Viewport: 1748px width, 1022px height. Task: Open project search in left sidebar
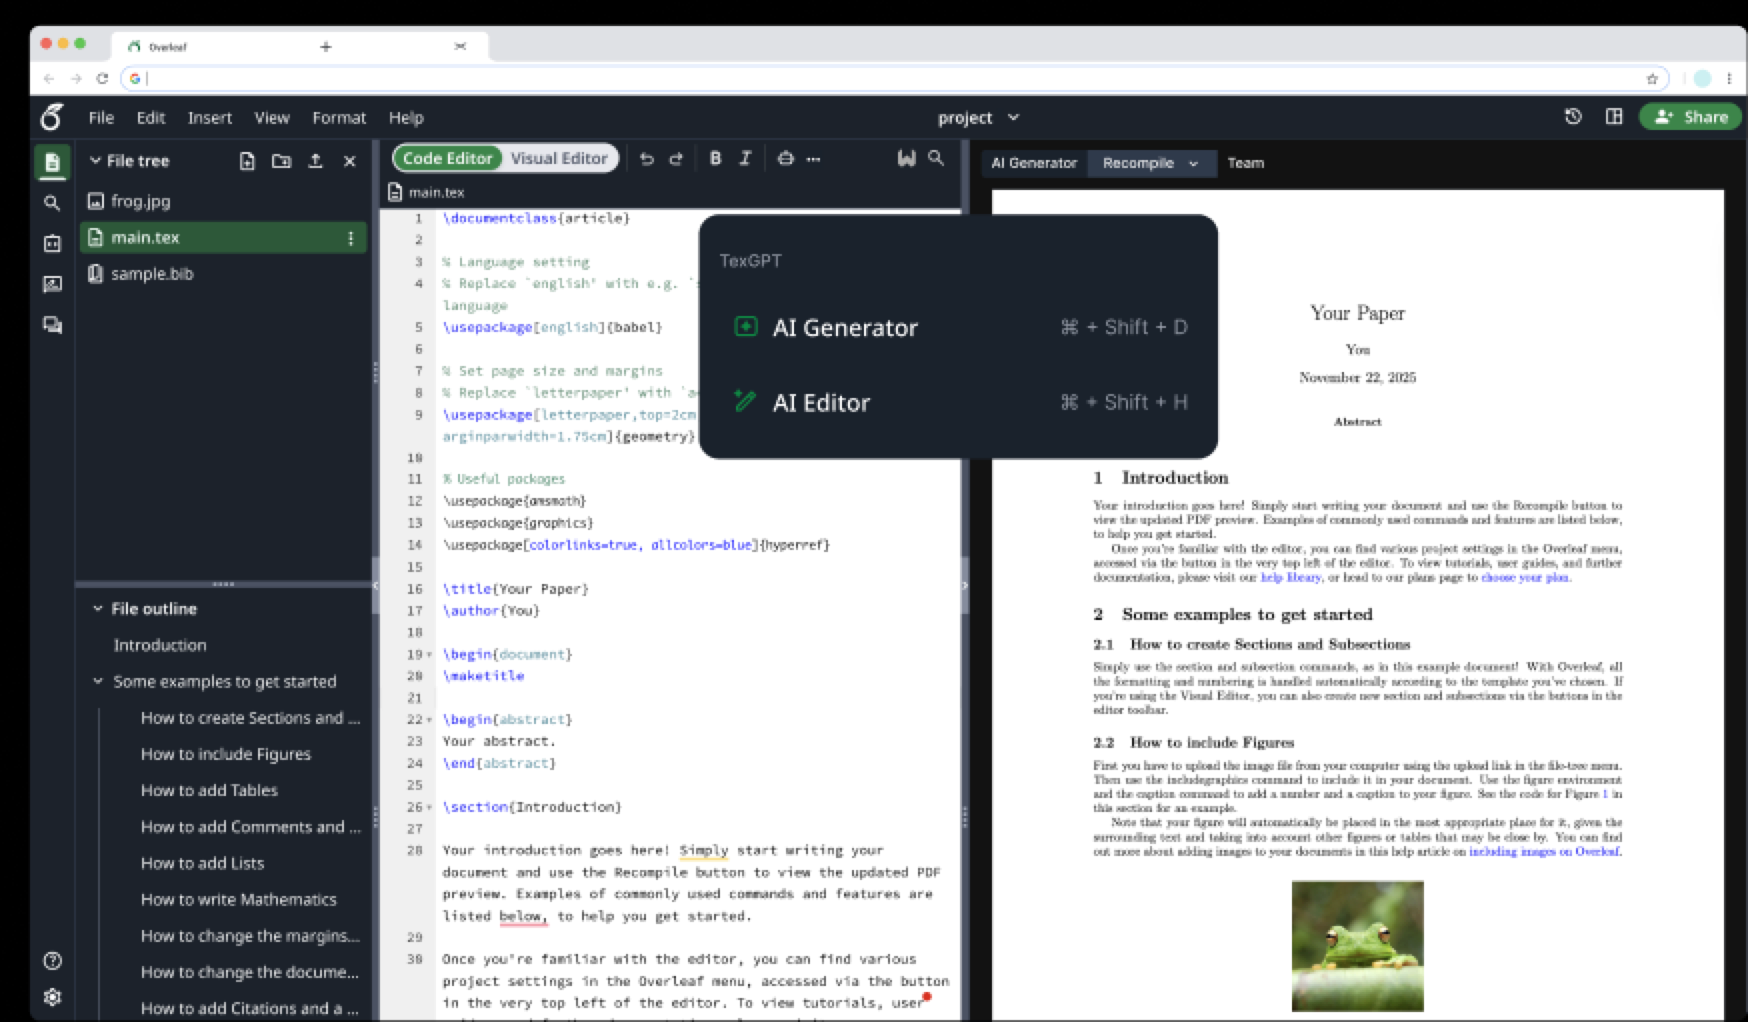click(52, 203)
